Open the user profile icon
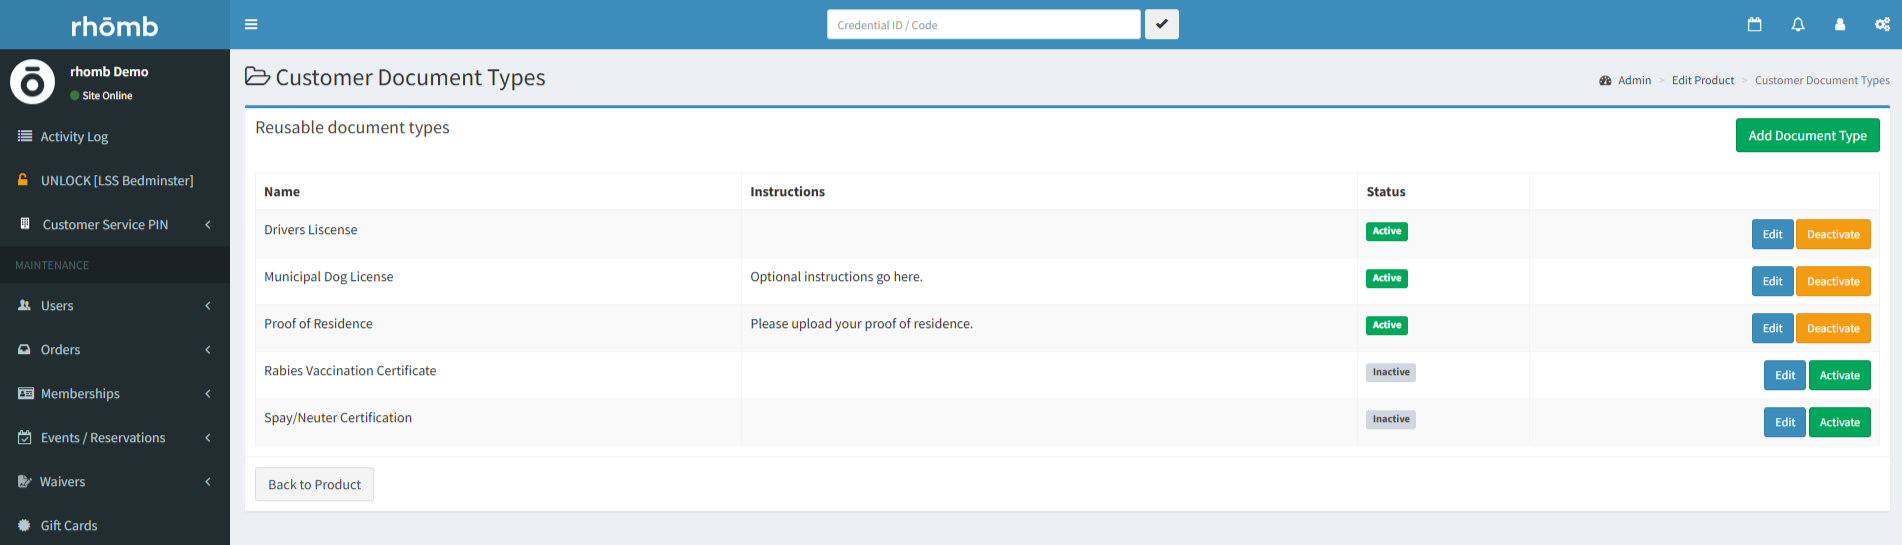 click(1839, 24)
